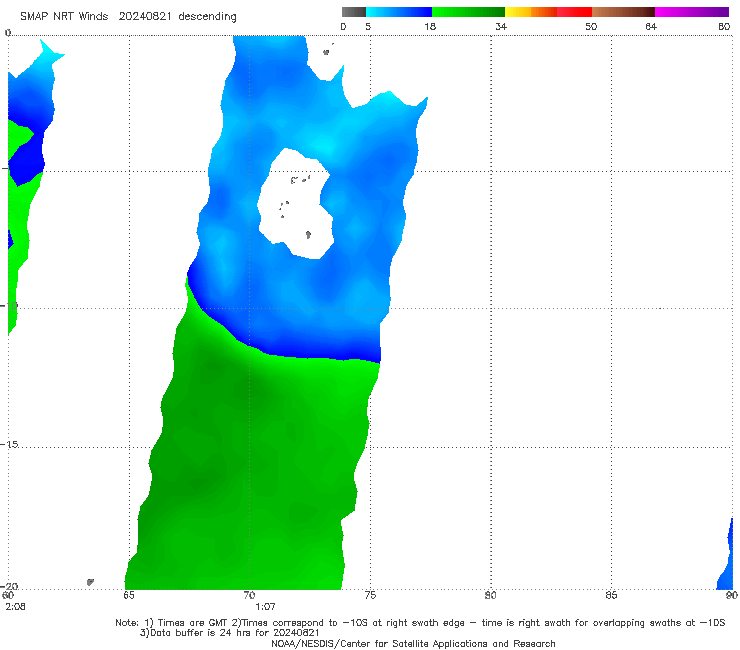Click the green 18–34 segment of the color bar
Screen dimensions: 740x650
pyautogui.click(x=468, y=12)
